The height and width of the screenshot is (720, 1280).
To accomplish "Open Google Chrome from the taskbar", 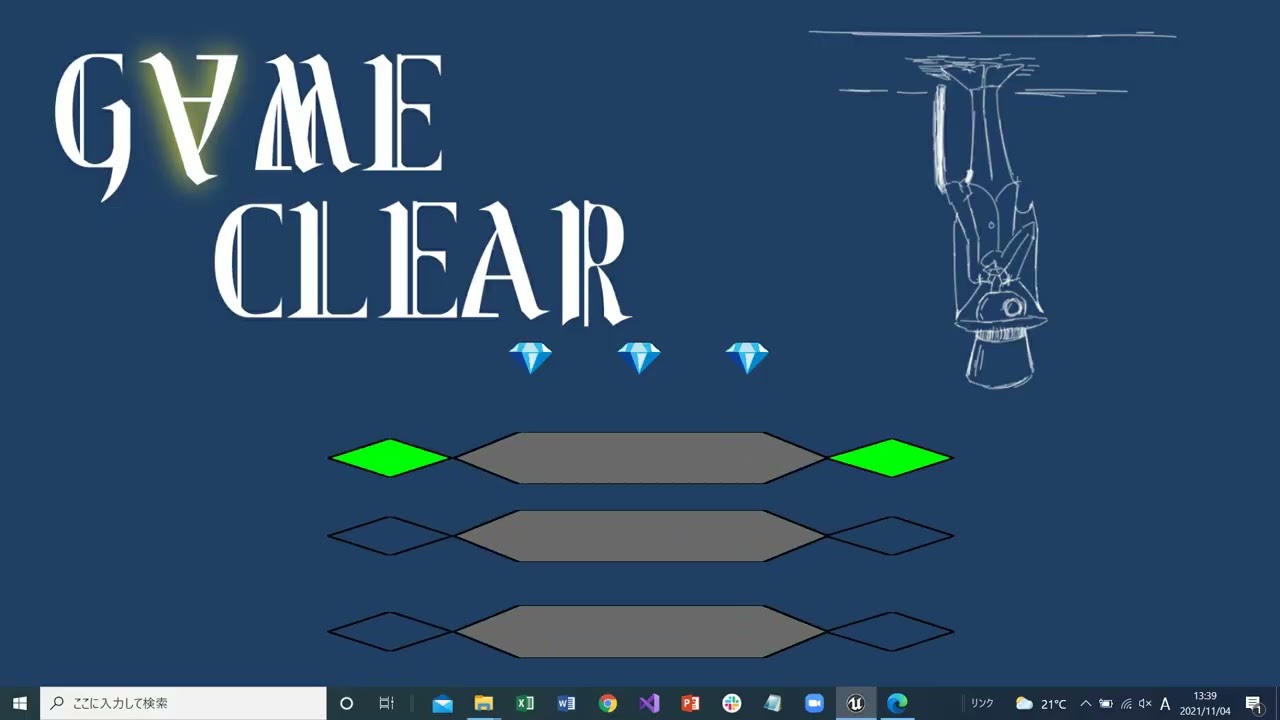I will pos(608,703).
